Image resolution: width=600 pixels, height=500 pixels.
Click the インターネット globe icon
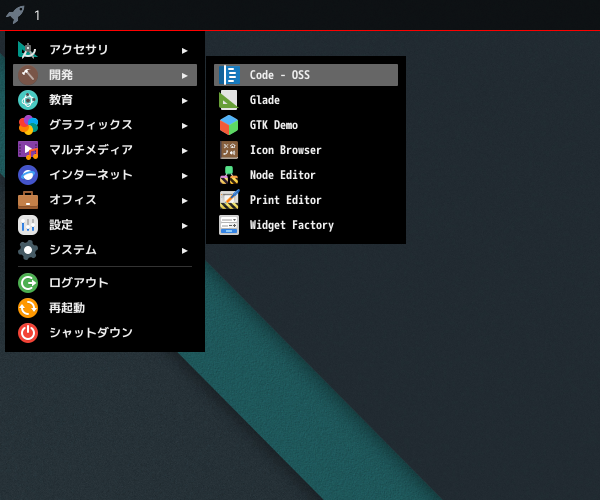pyautogui.click(x=28, y=175)
